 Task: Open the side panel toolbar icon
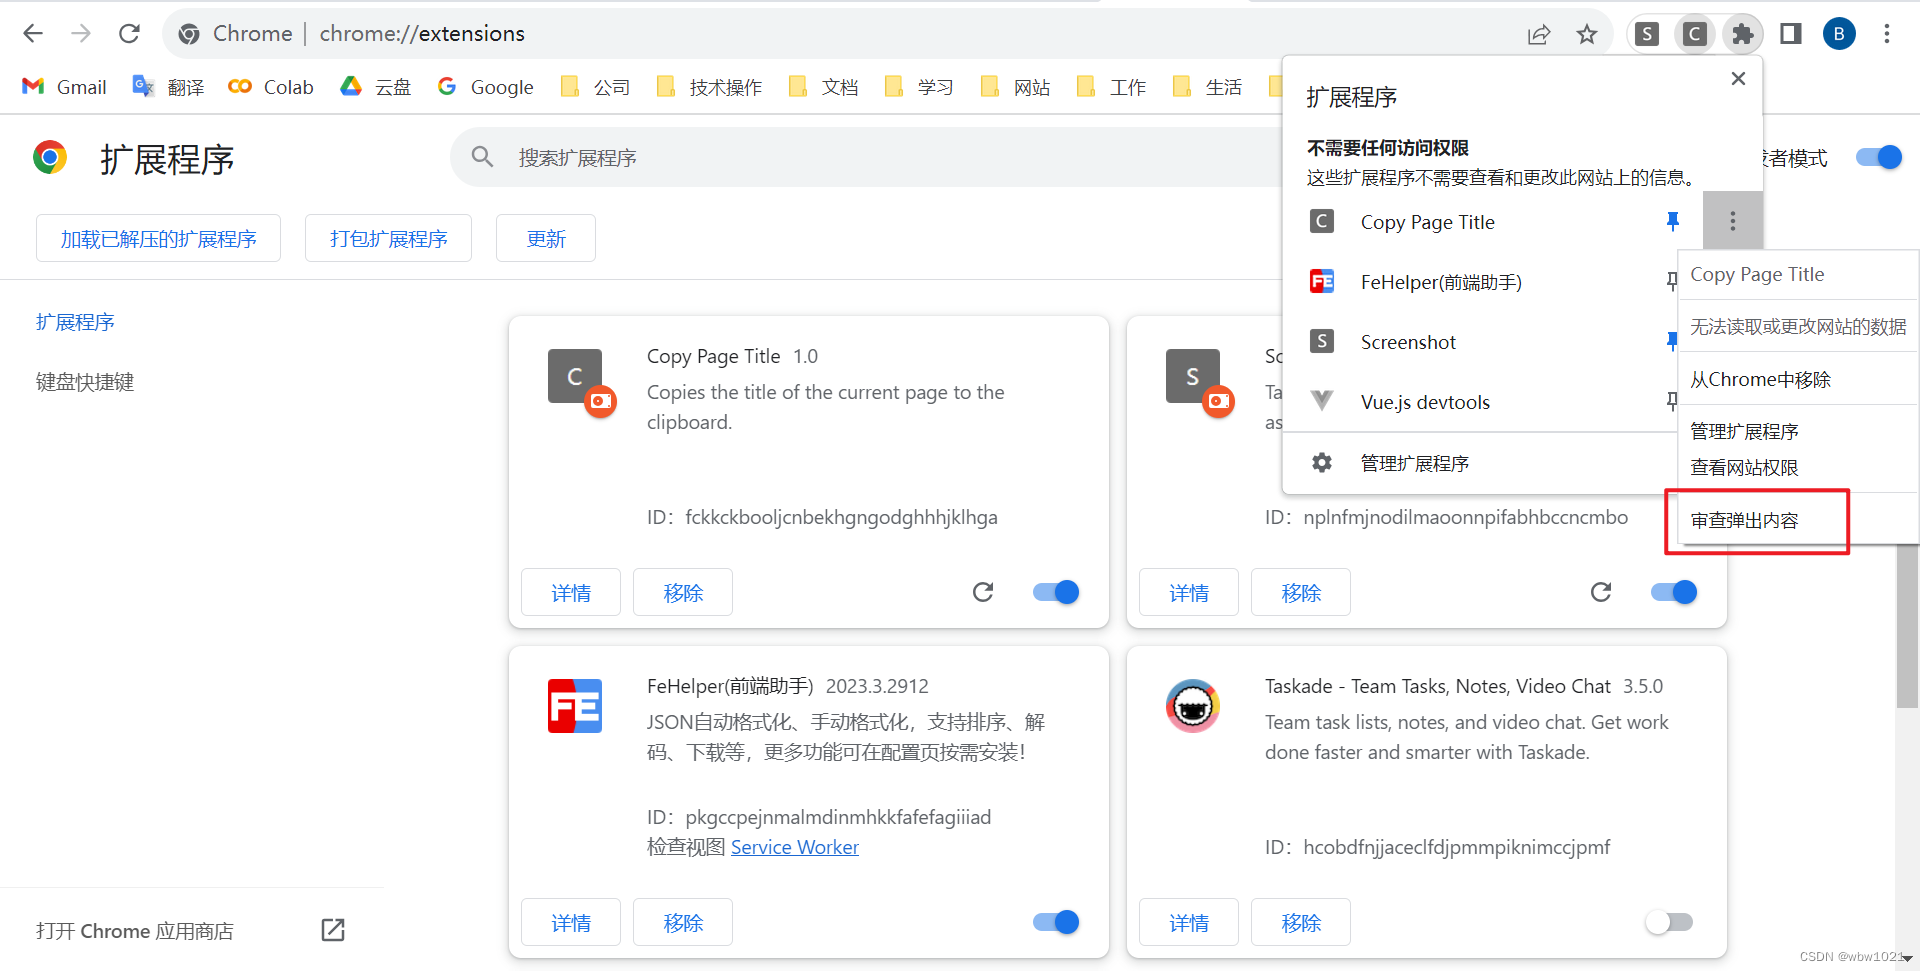[1791, 34]
